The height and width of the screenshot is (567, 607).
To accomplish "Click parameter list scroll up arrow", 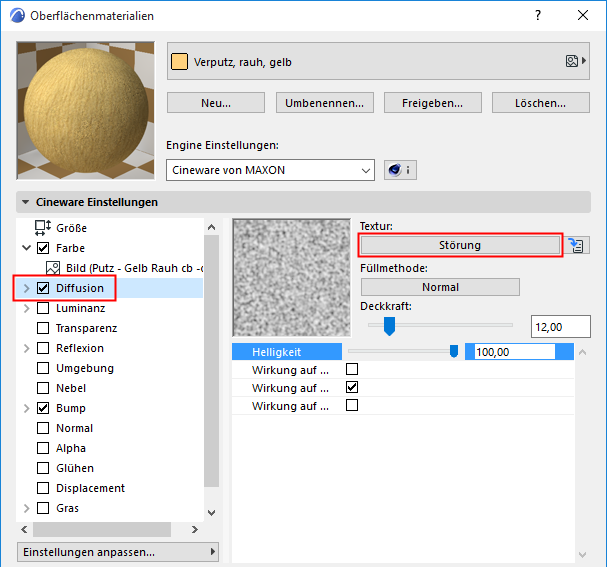I will (x=582, y=352).
